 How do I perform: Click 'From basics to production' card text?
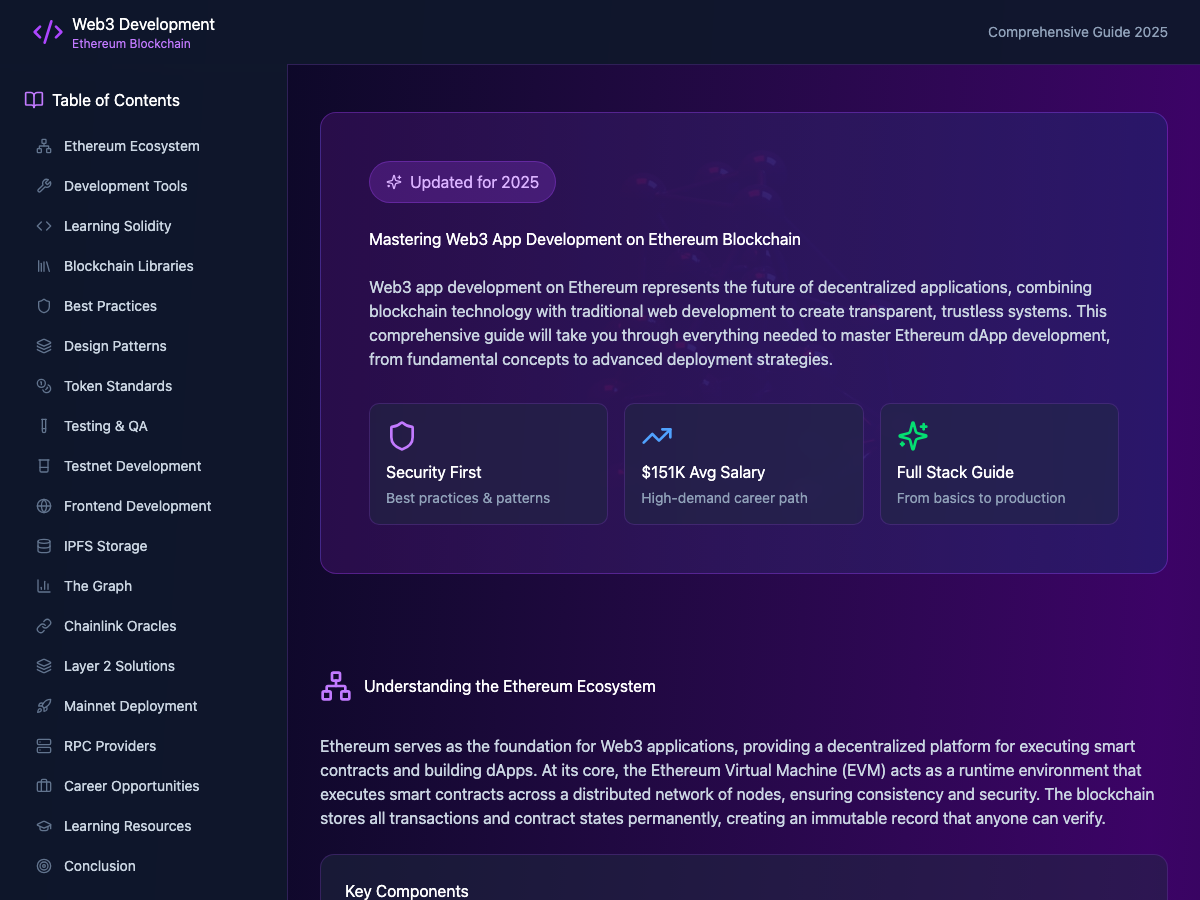coord(981,498)
